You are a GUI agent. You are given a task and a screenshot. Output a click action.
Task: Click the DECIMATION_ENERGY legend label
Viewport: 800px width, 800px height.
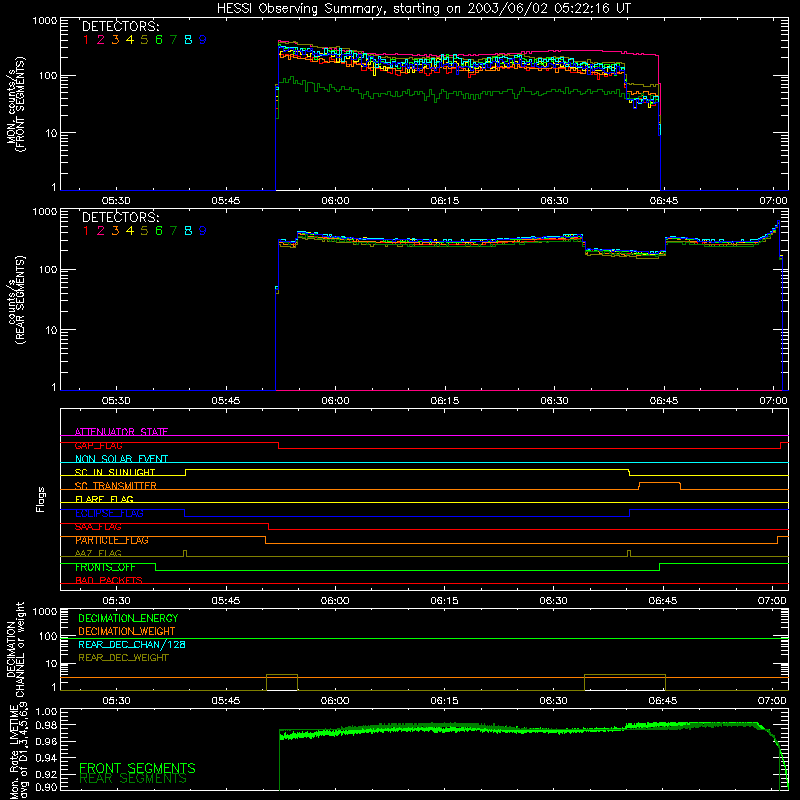[128, 618]
